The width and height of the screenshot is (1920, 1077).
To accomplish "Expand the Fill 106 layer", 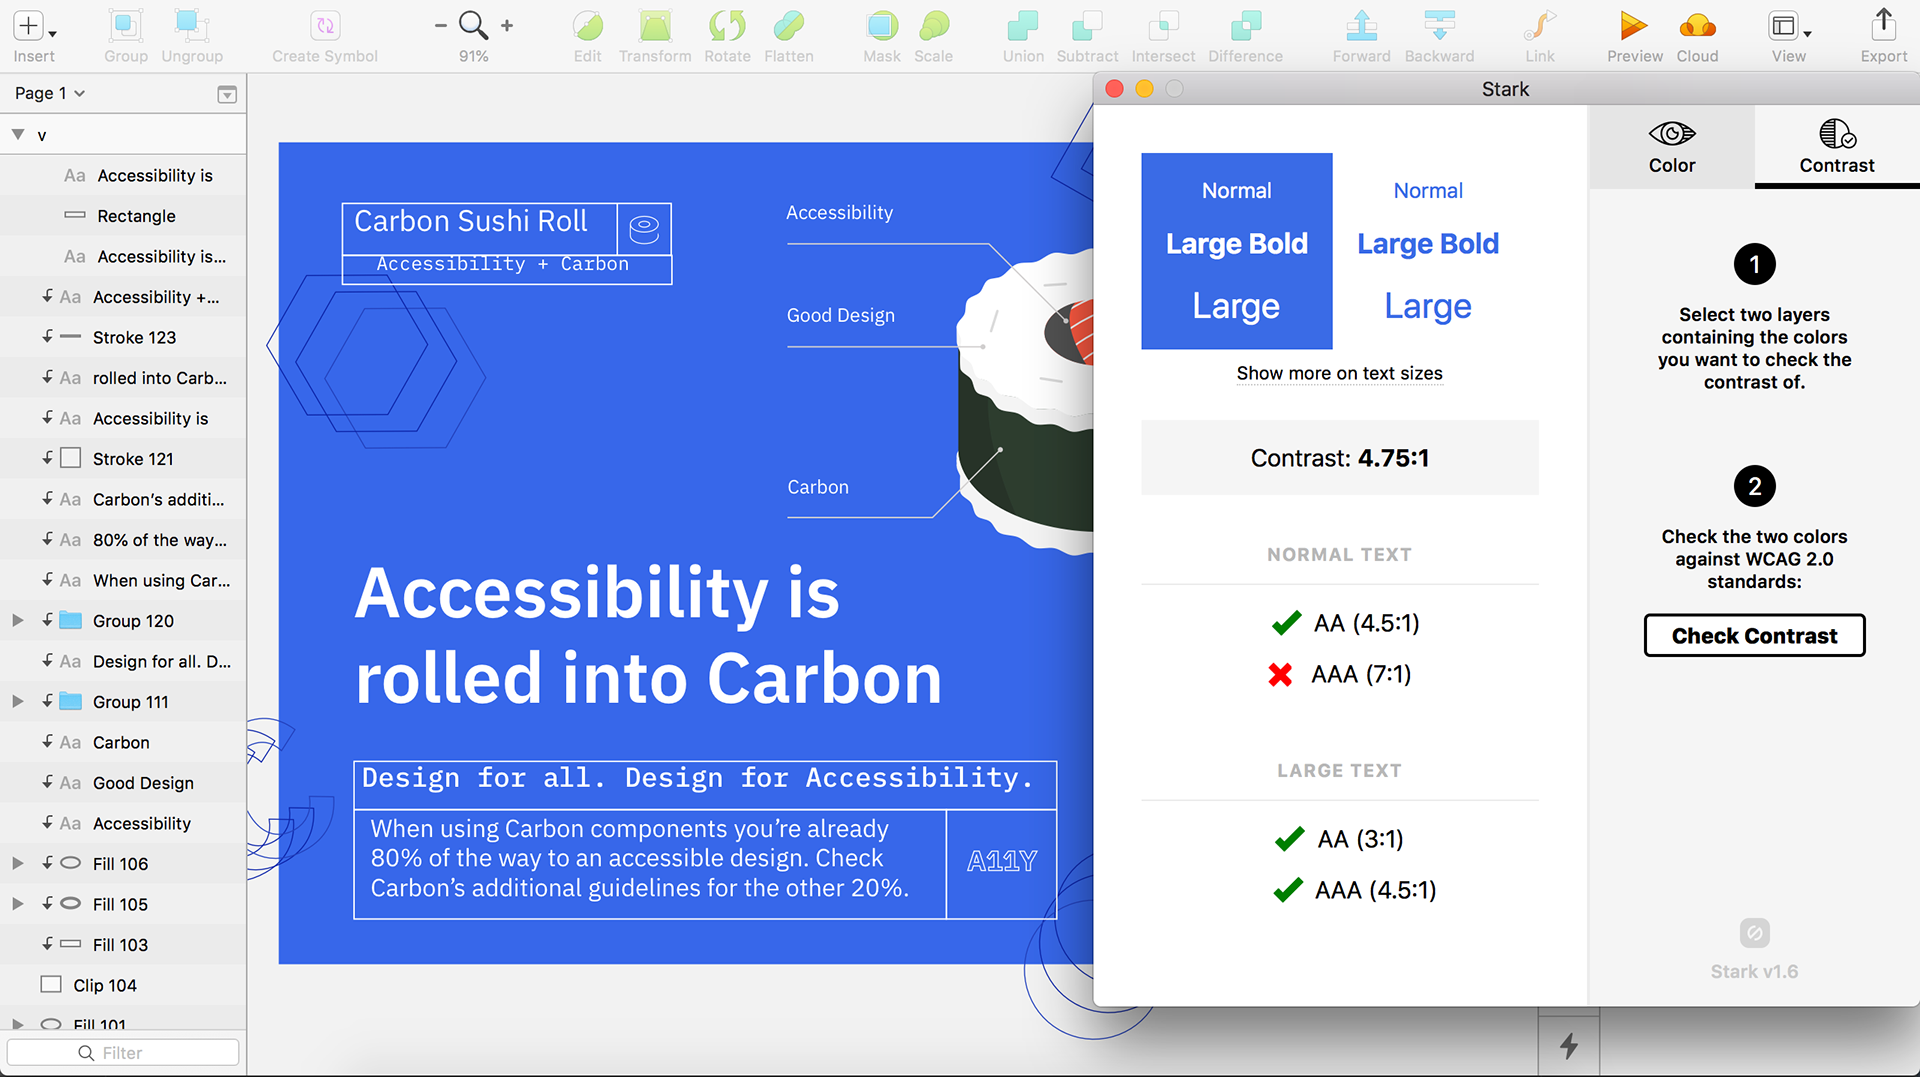I will pyautogui.click(x=18, y=863).
